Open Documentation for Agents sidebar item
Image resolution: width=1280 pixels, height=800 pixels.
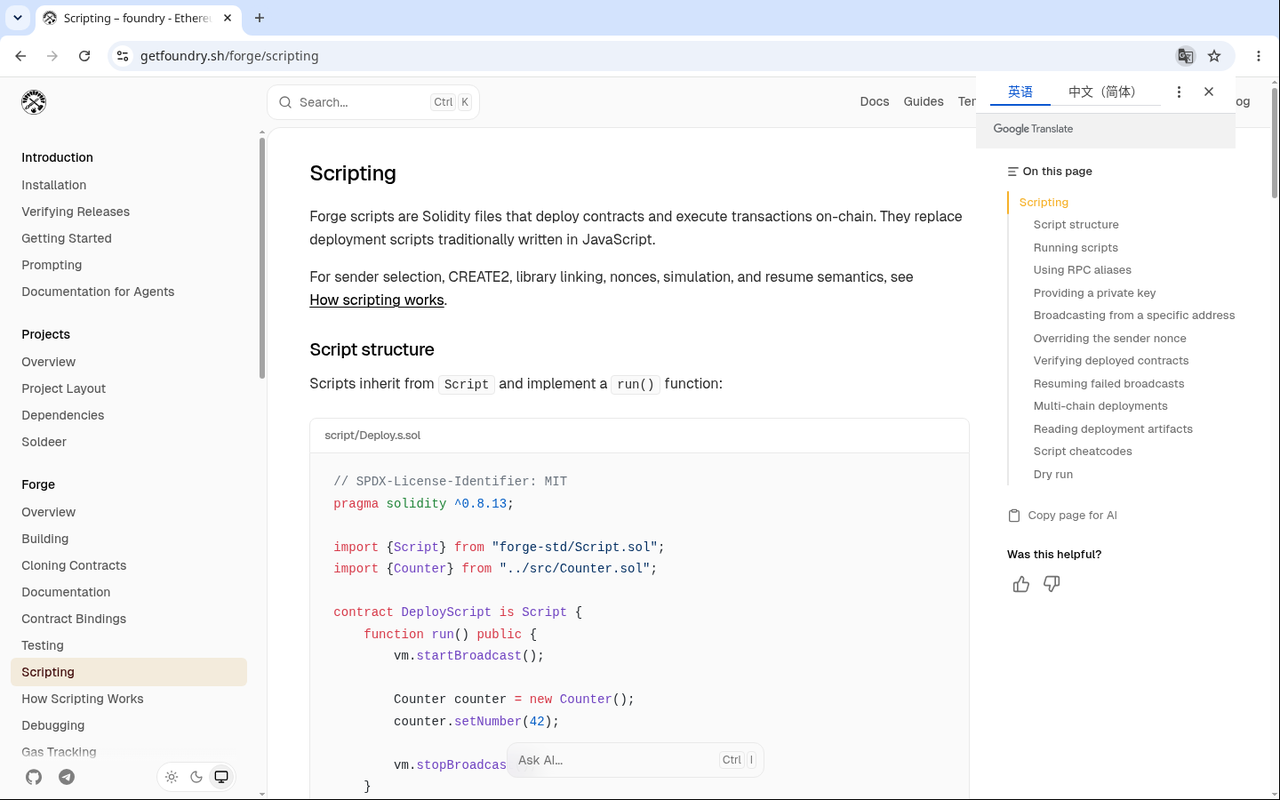98,292
